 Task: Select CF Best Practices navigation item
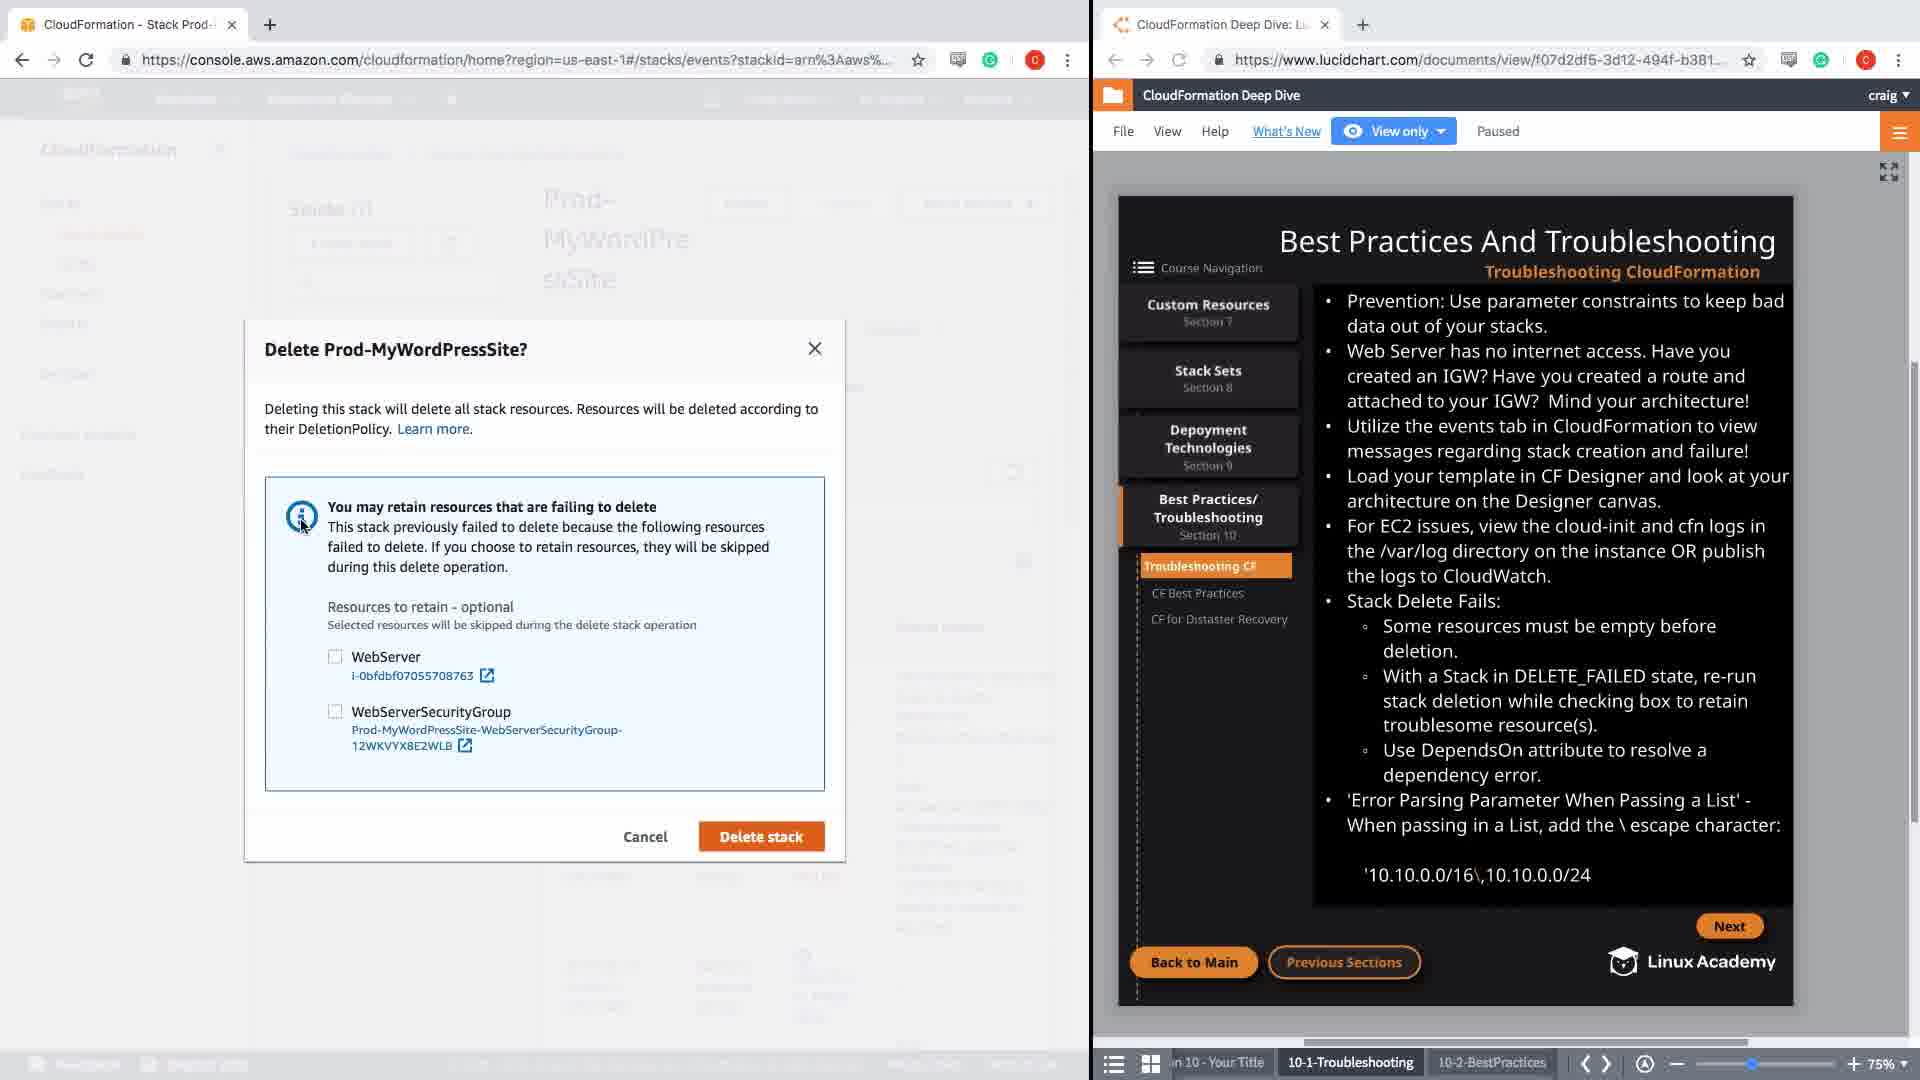pos(1197,593)
